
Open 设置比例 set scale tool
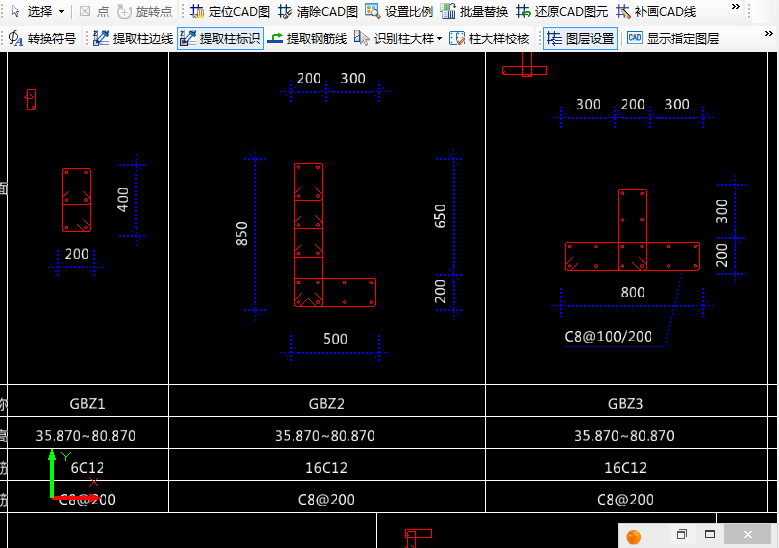(399, 11)
